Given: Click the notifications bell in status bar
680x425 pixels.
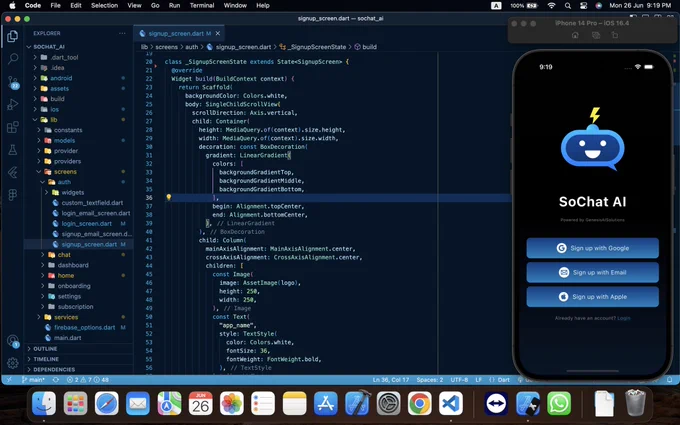Looking at the screenshot, I should (670, 379).
